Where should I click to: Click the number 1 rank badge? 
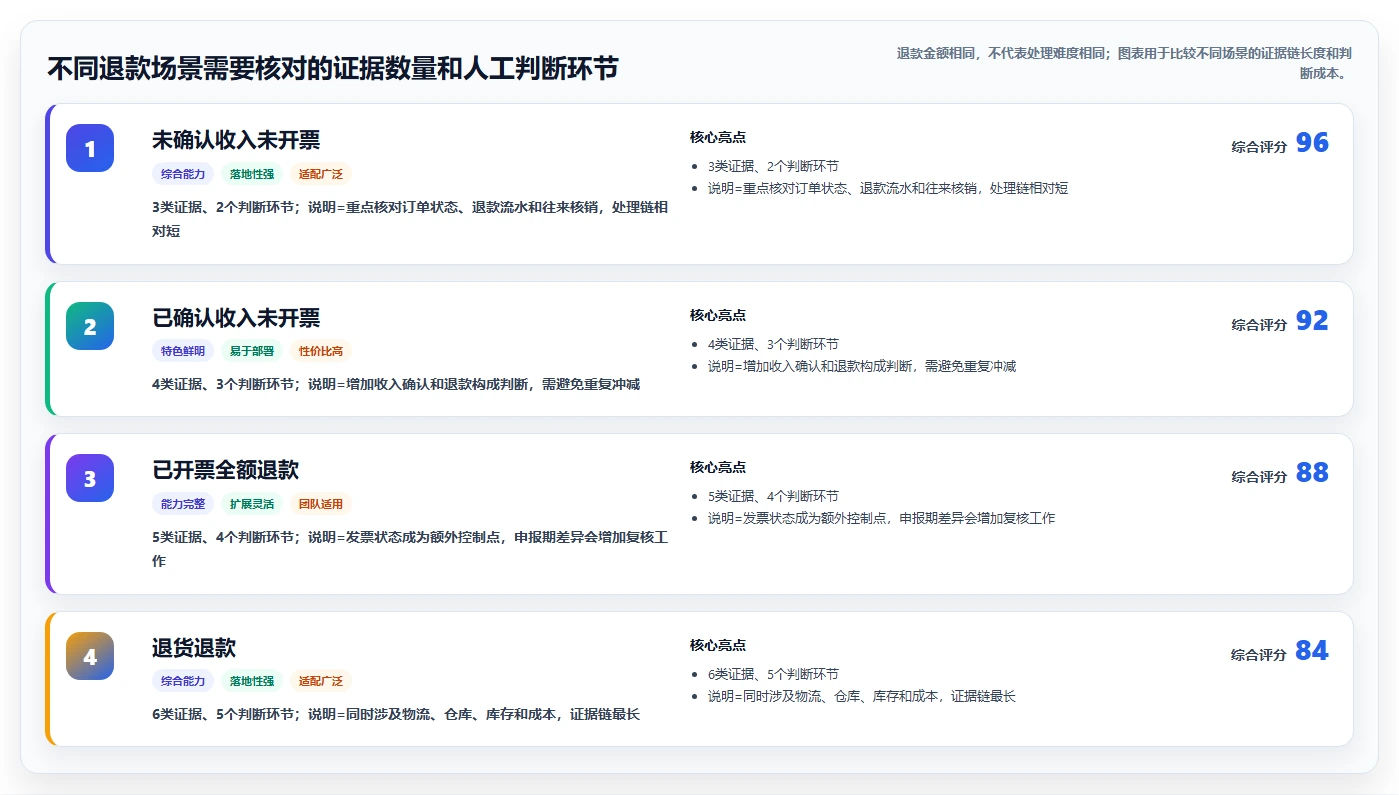(x=90, y=148)
